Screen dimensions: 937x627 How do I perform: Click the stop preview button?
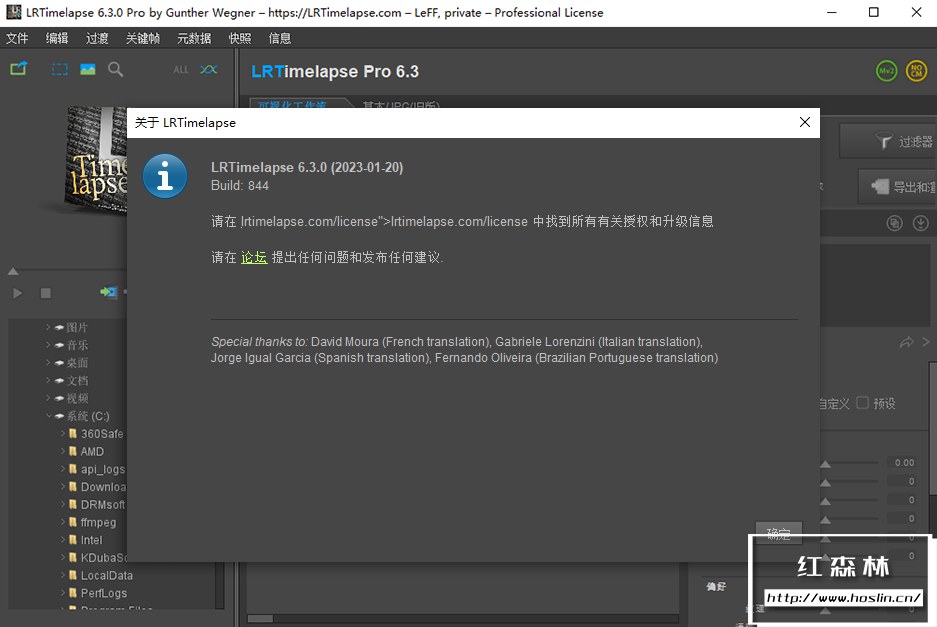(45, 293)
